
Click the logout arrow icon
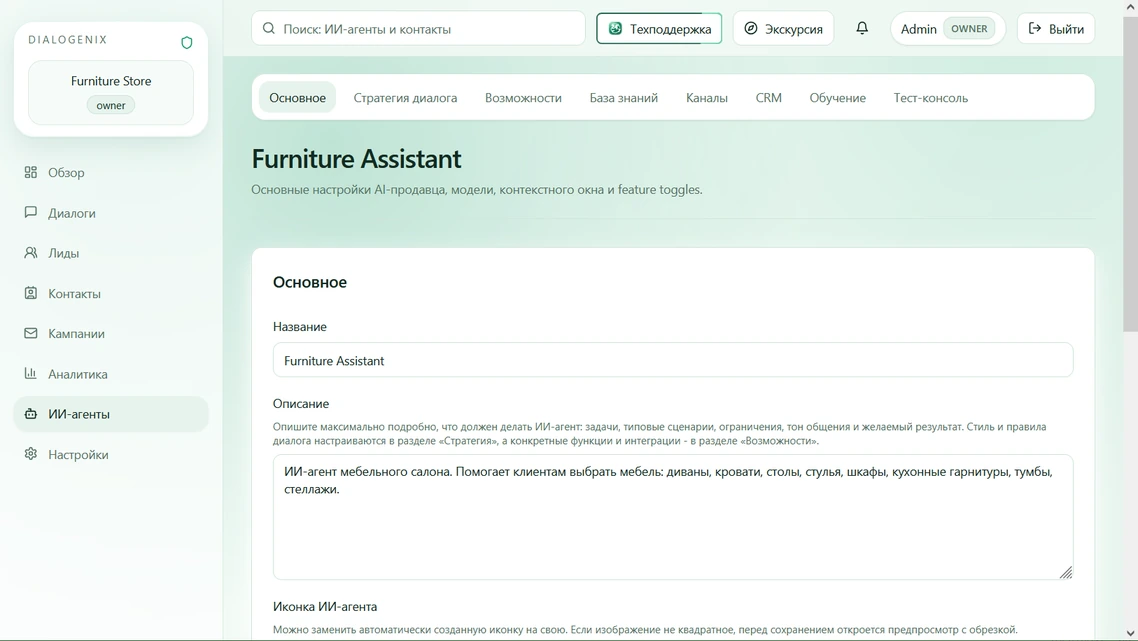click(1035, 28)
